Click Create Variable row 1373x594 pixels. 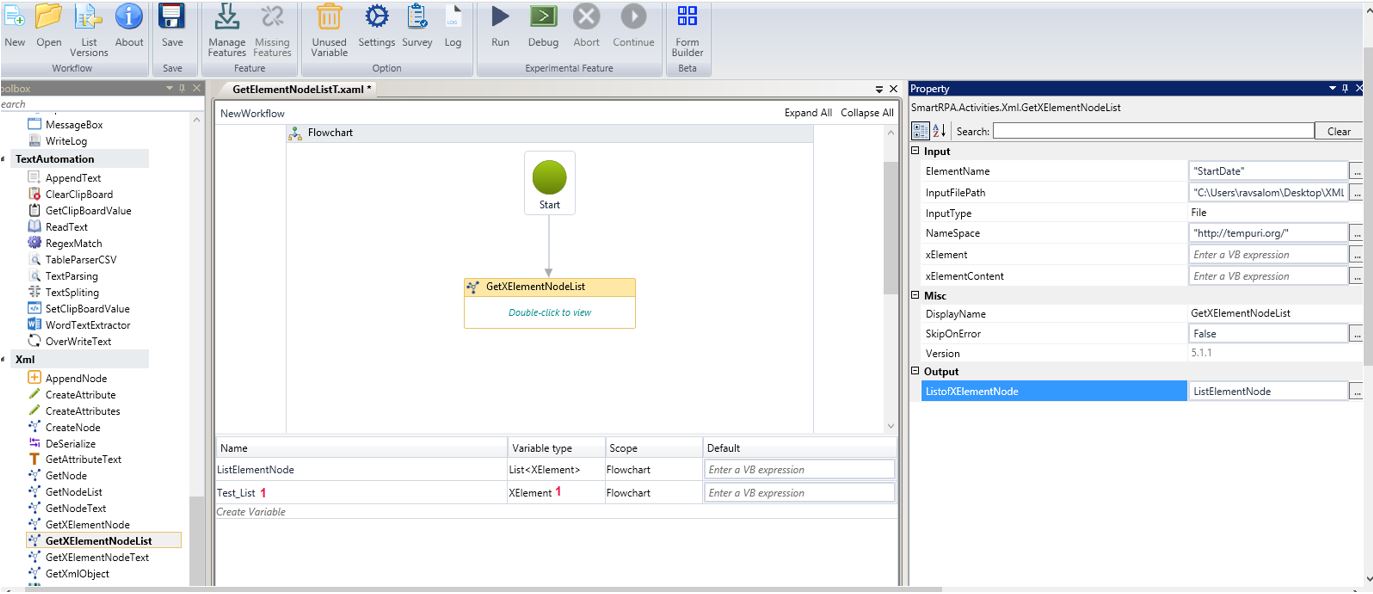(251, 512)
